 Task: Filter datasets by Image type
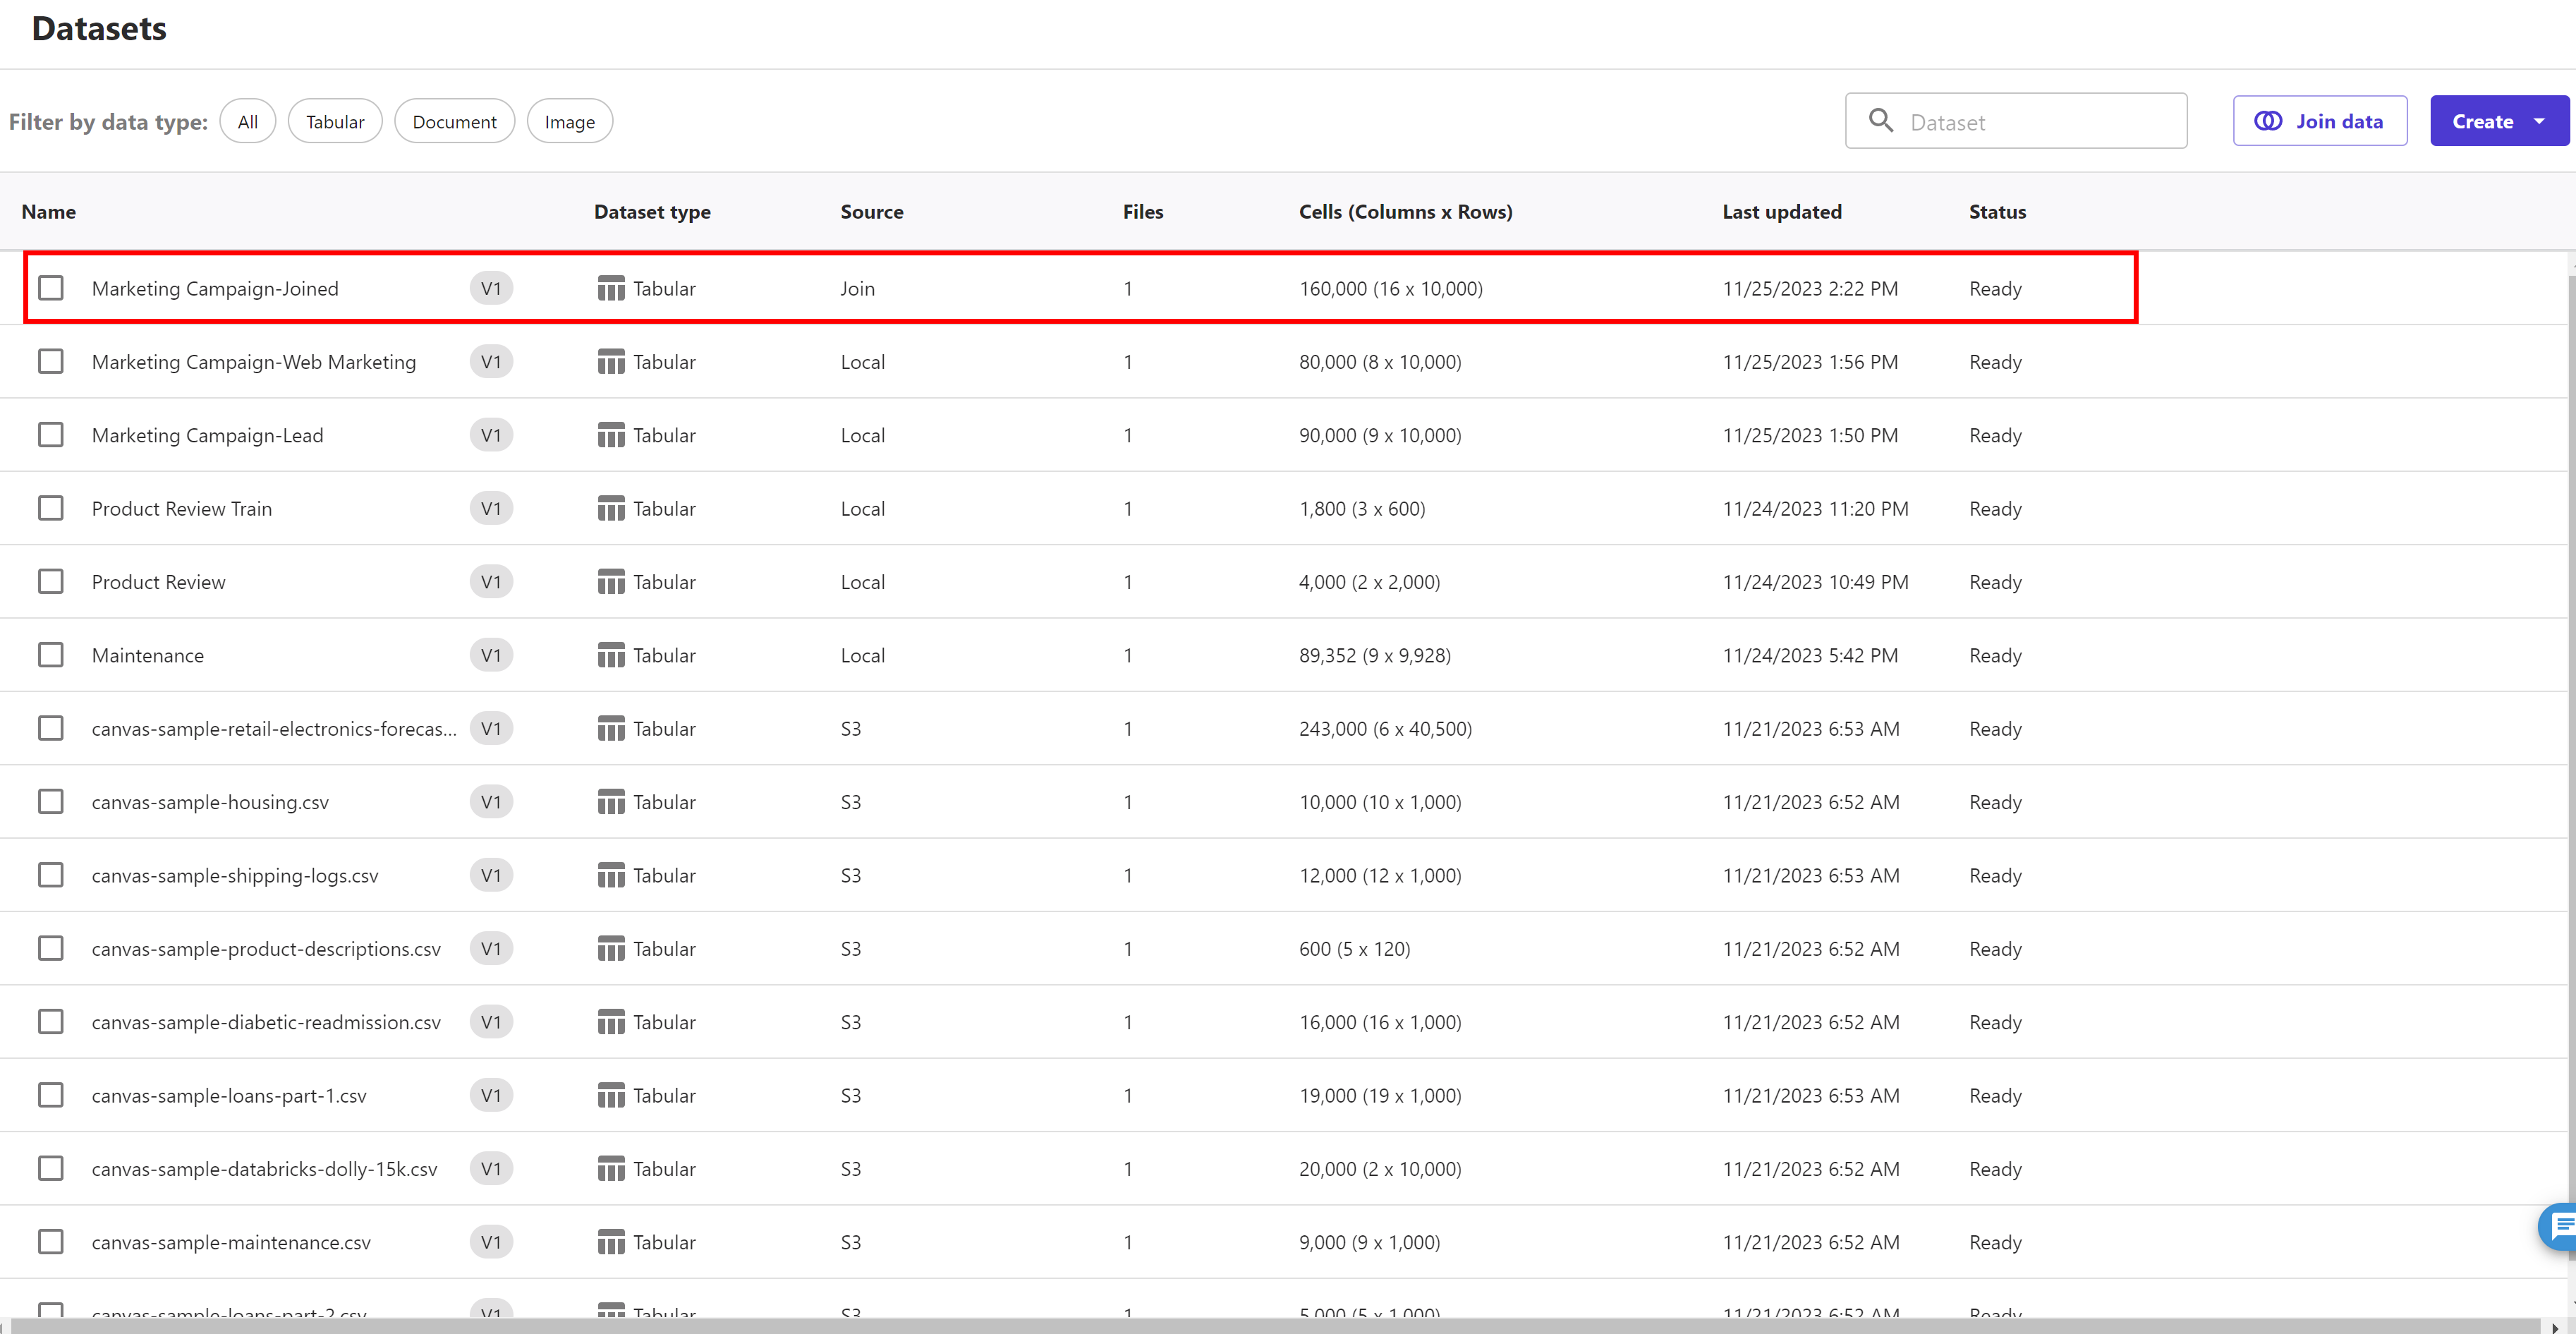pyautogui.click(x=569, y=121)
